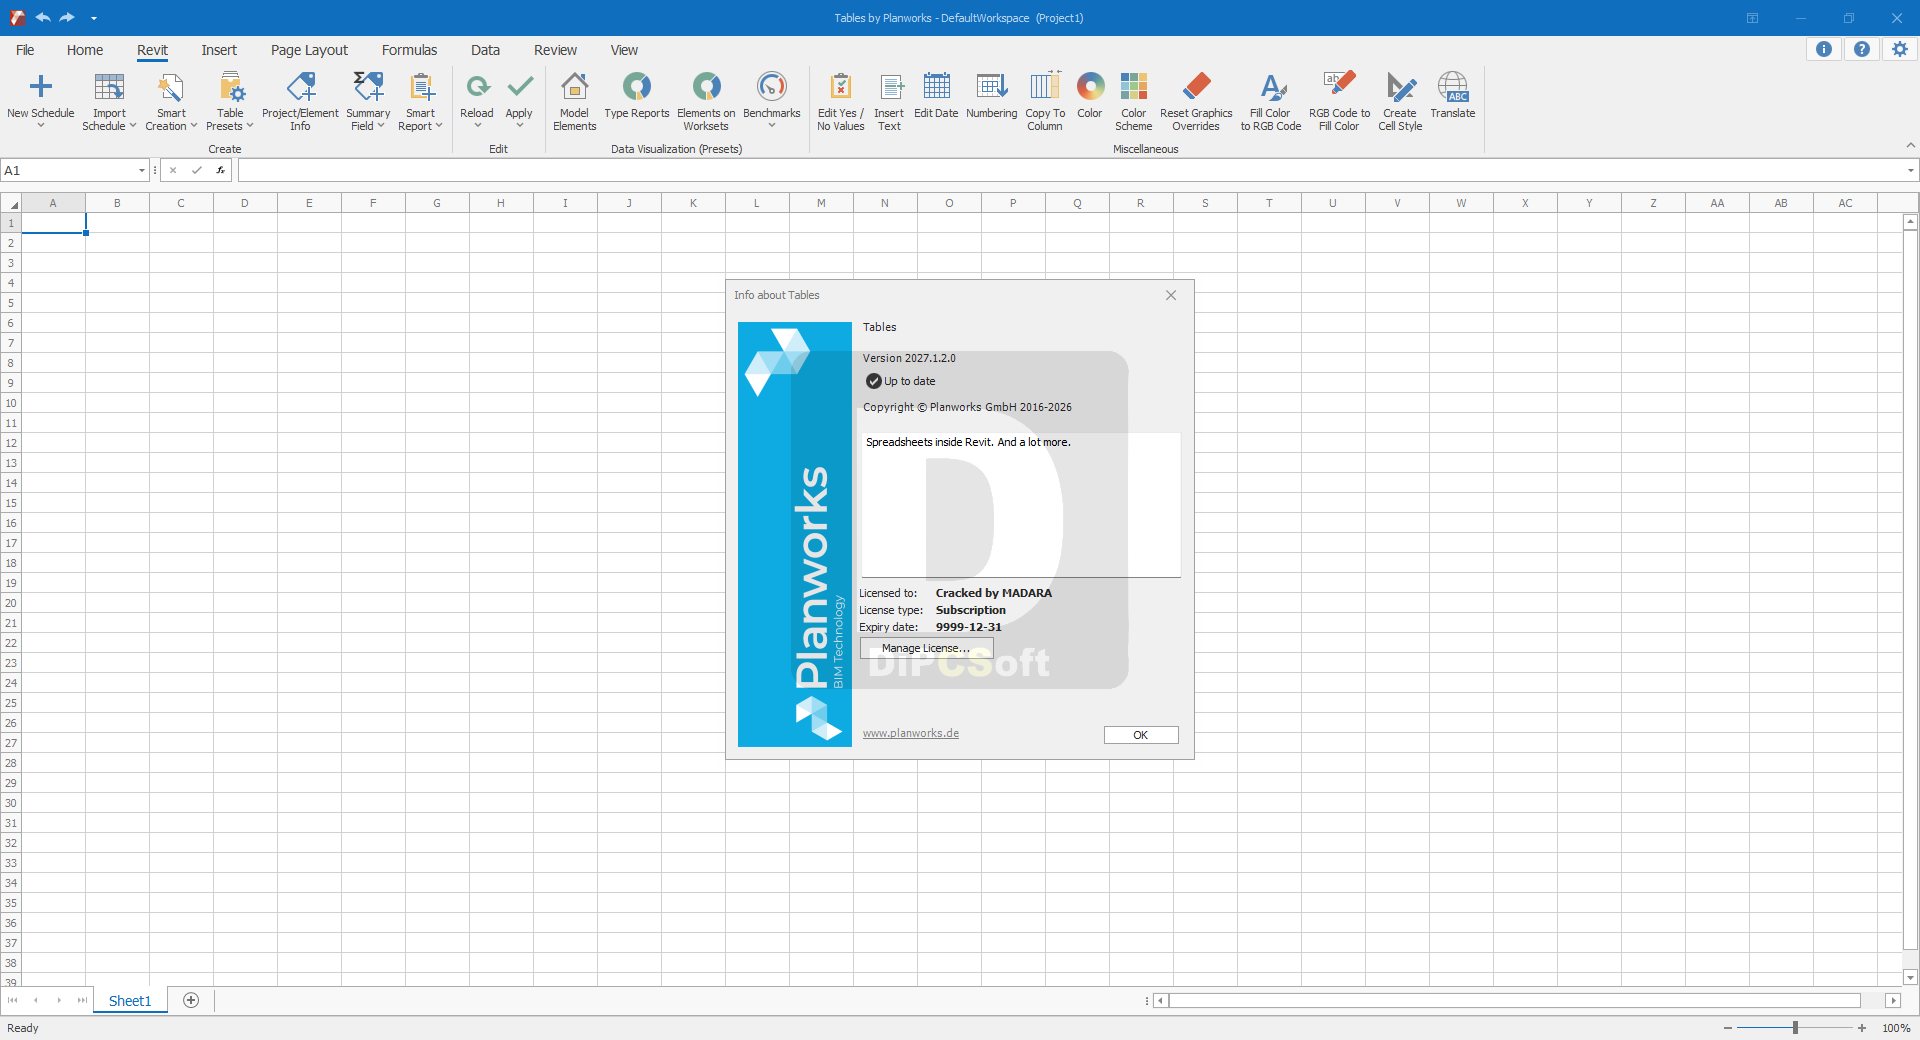Click Project/Element Info icon
Screen dimensions: 1920x1040
[x=300, y=87]
